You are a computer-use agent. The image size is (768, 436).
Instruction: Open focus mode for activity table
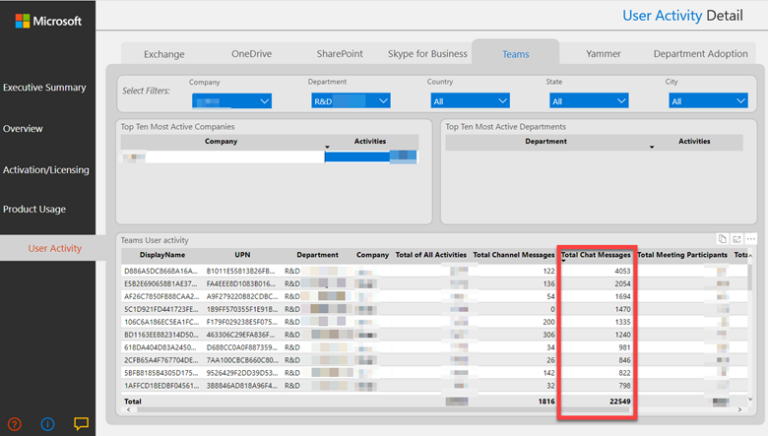737,238
